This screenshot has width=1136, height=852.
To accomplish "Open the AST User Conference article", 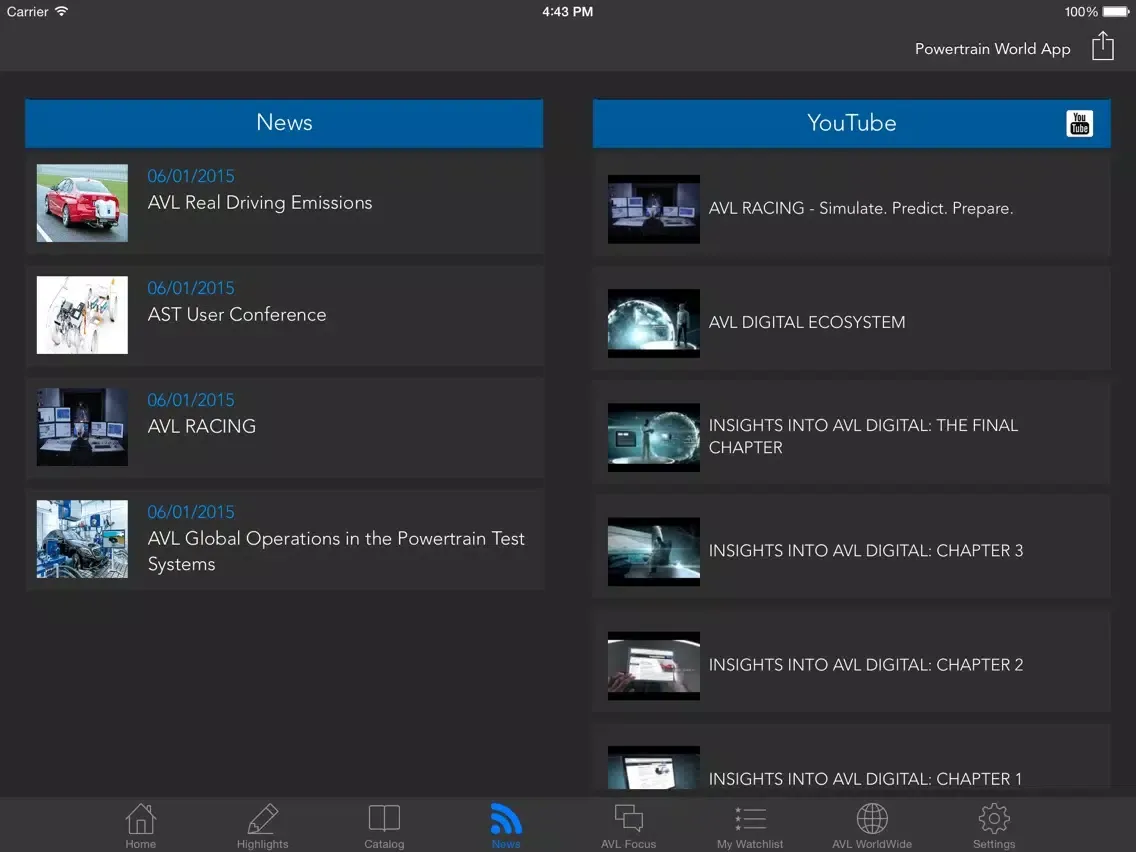I will pyautogui.click(x=237, y=314).
